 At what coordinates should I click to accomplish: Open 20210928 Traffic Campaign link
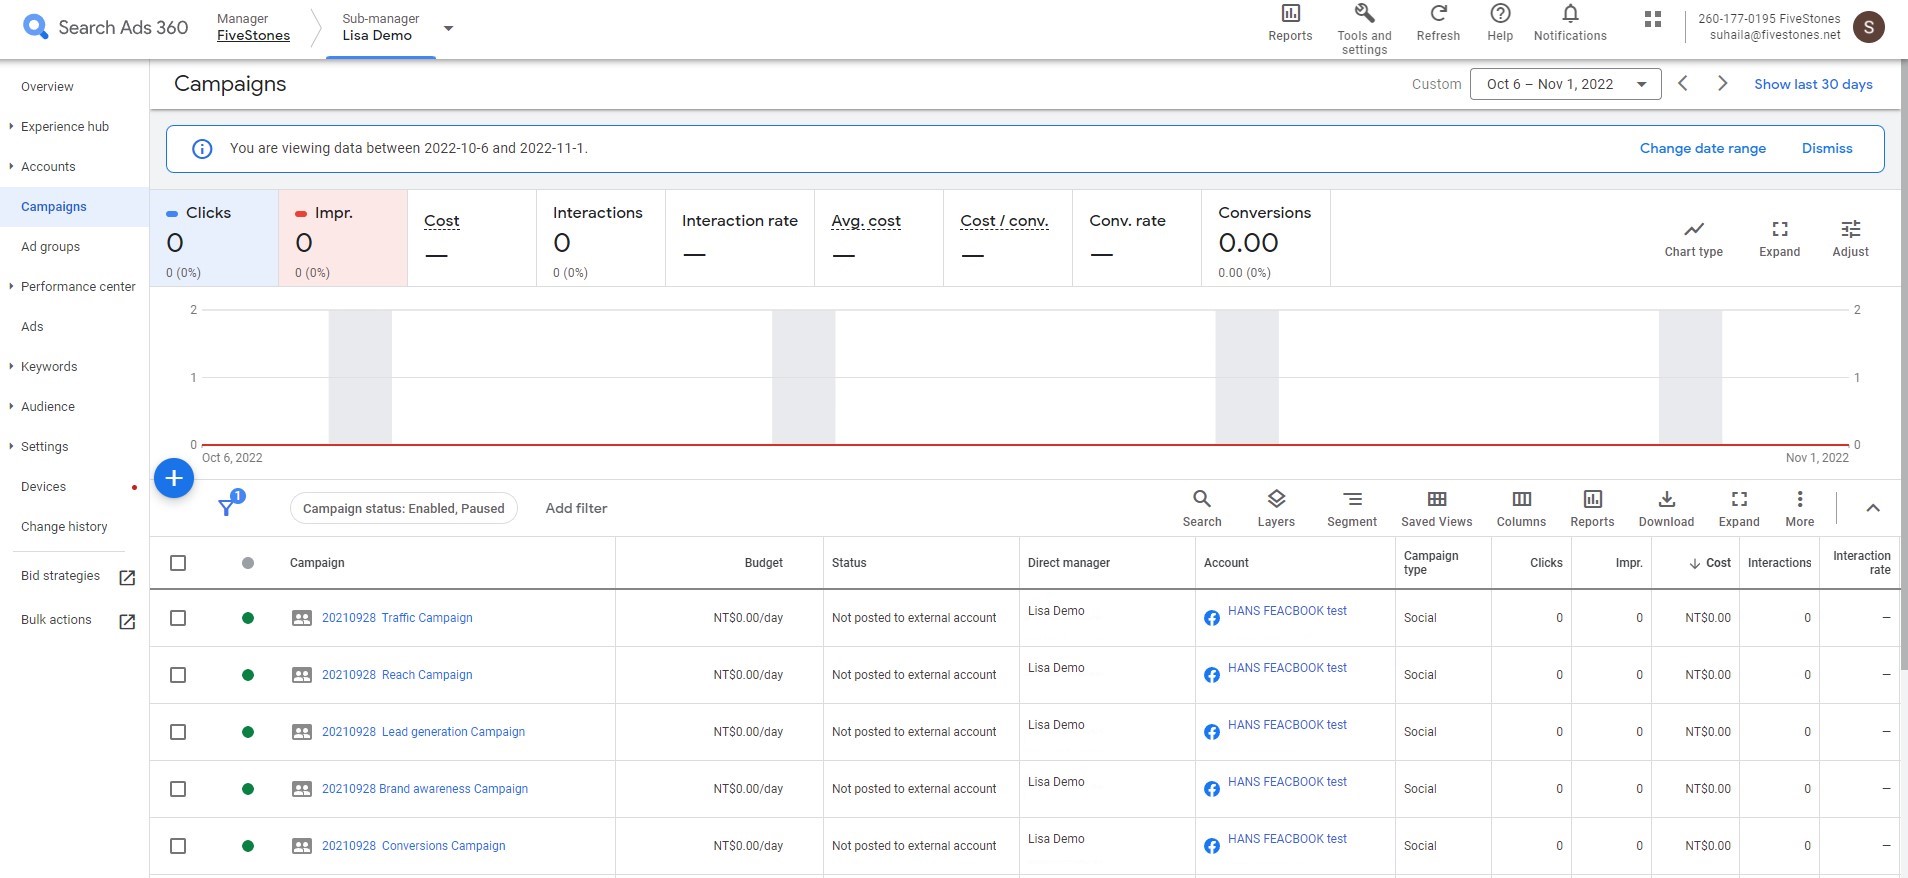coord(397,618)
